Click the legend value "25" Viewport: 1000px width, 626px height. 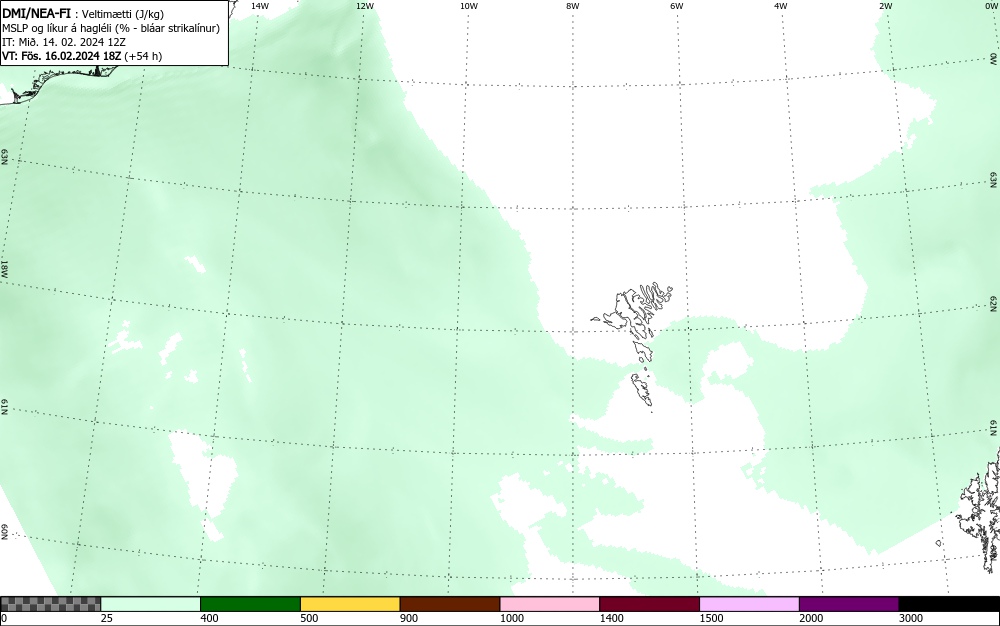[x=107, y=618]
